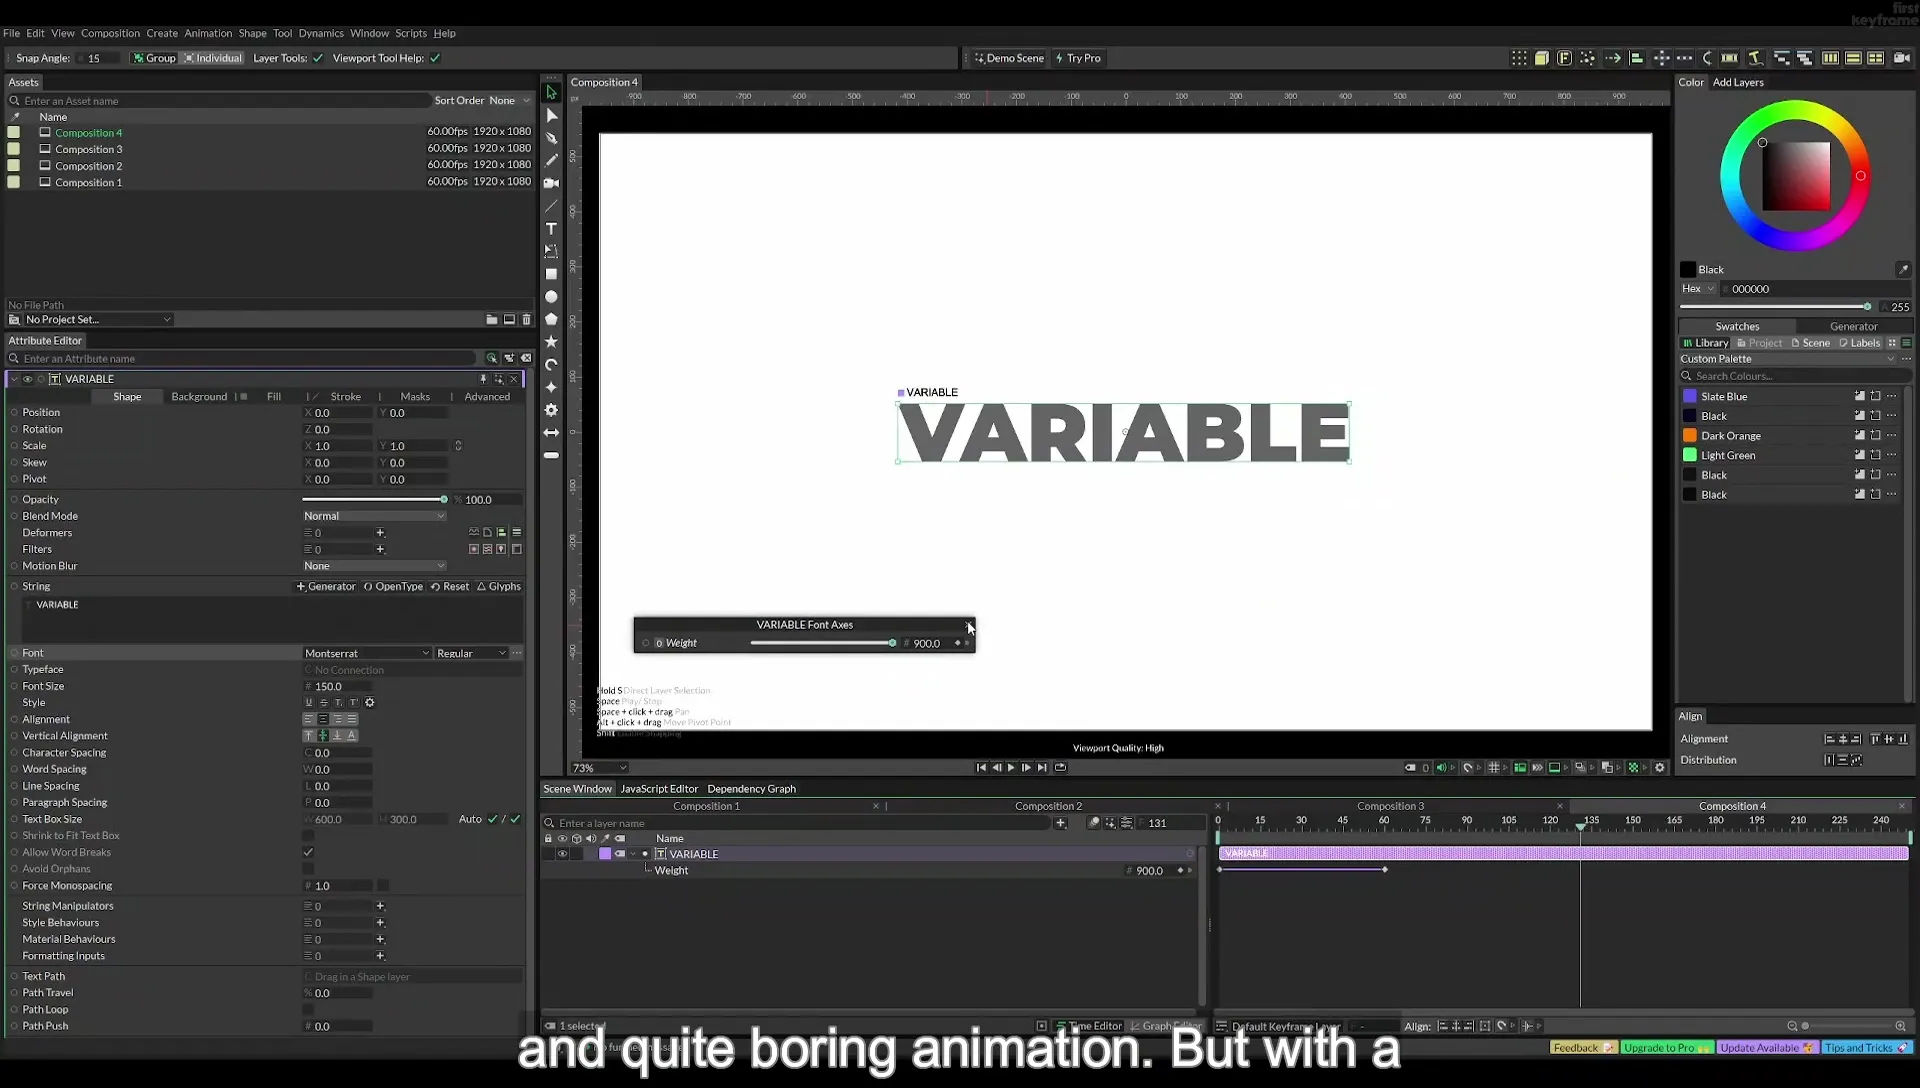Toggle viewport audio speaker icon
This screenshot has height=1088, width=1920.
coord(1441,768)
